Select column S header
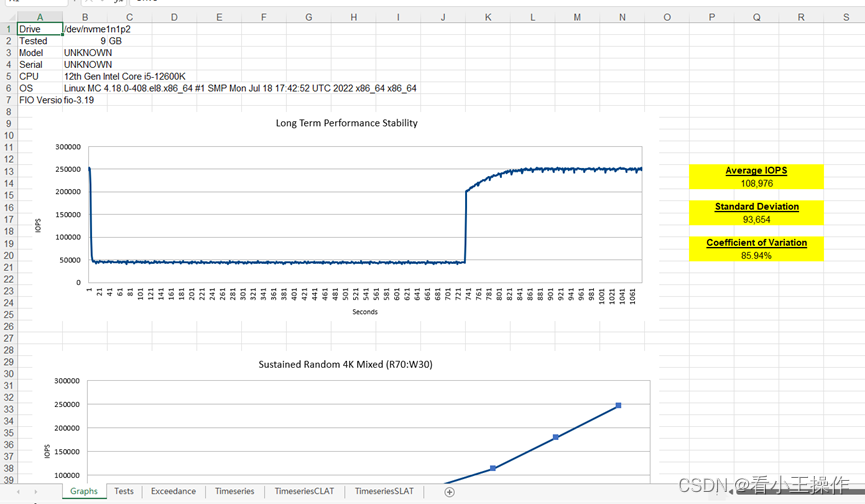865x504 pixels. coord(845,17)
